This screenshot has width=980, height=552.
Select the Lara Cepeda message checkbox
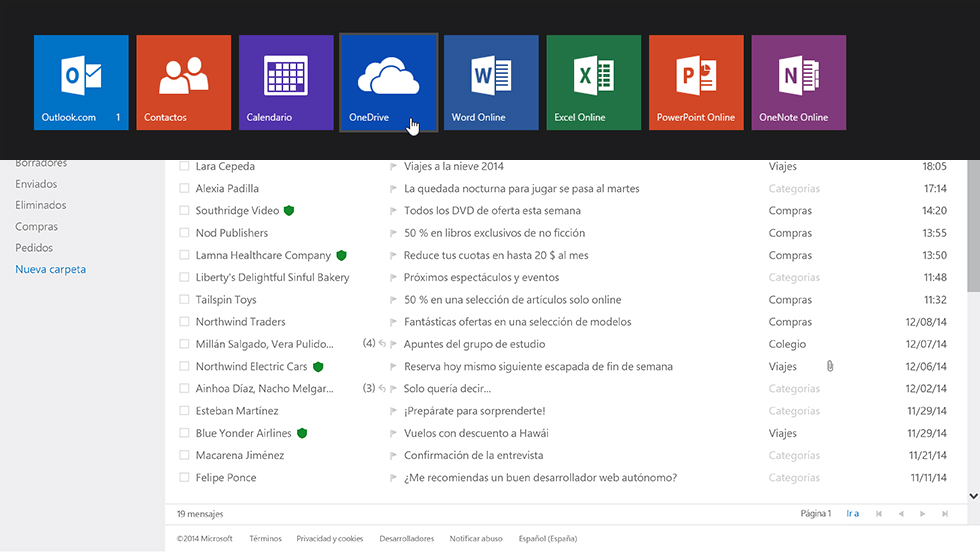184,166
